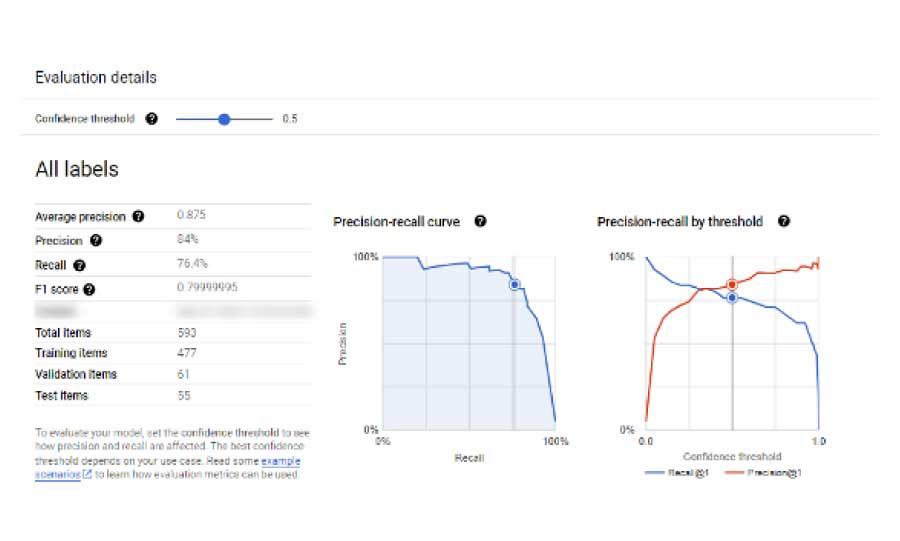The image size is (900, 541).
Task: Click the external link icon after scenarios
Action: click(x=87, y=475)
